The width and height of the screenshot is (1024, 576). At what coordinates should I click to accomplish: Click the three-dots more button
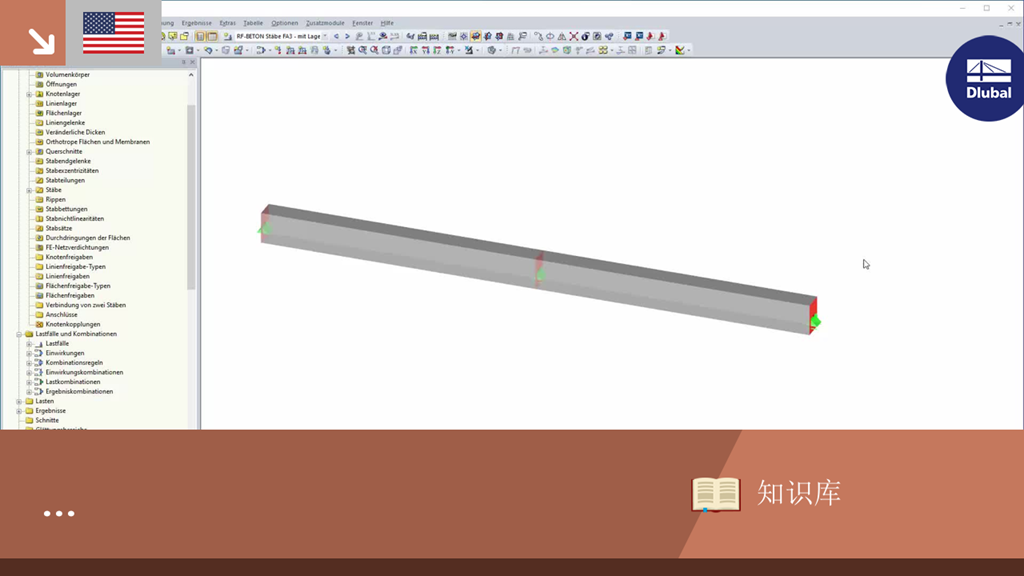pyautogui.click(x=59, y=514)
